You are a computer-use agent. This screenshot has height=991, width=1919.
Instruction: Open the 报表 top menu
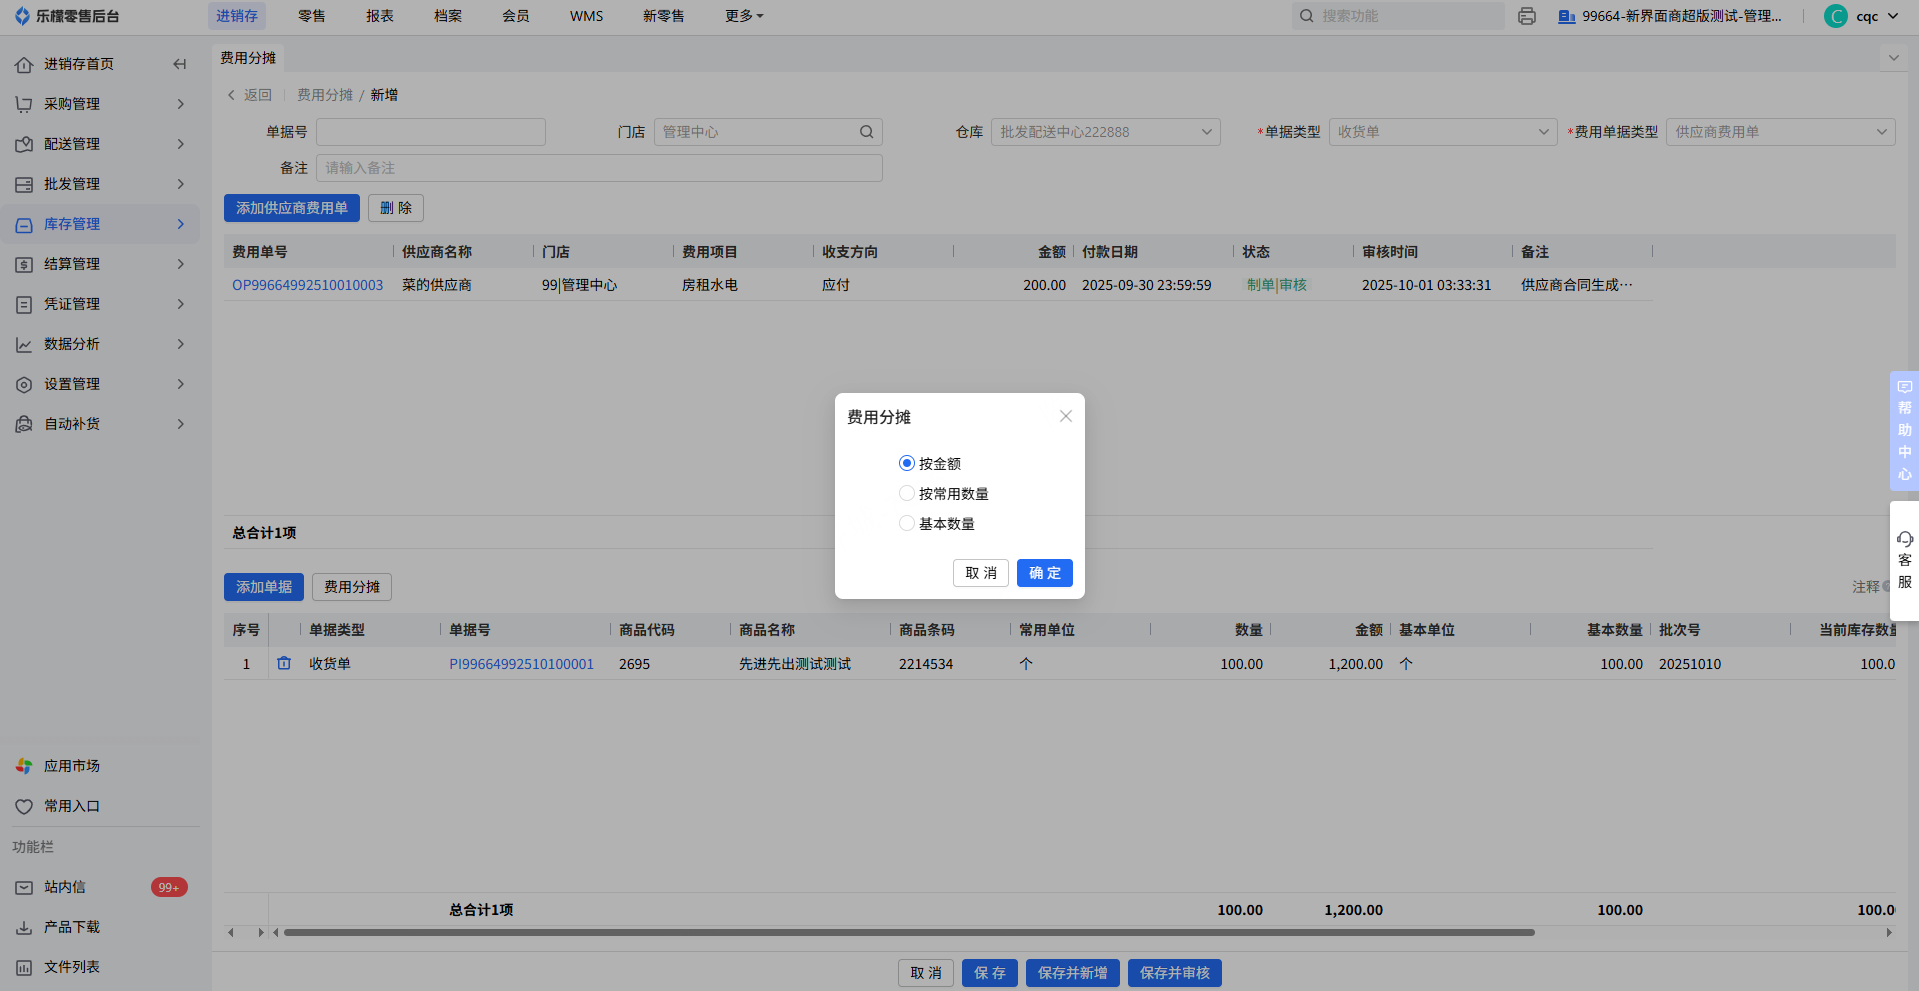click(x=380, y=16)
